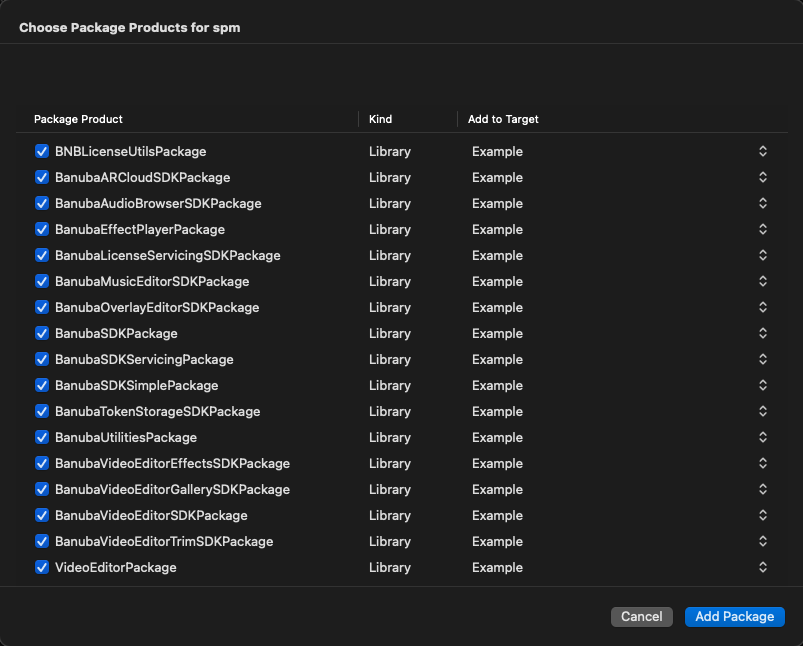Click BanubaTokenStorageSDKPackage row label

click(x=158, y=411)
